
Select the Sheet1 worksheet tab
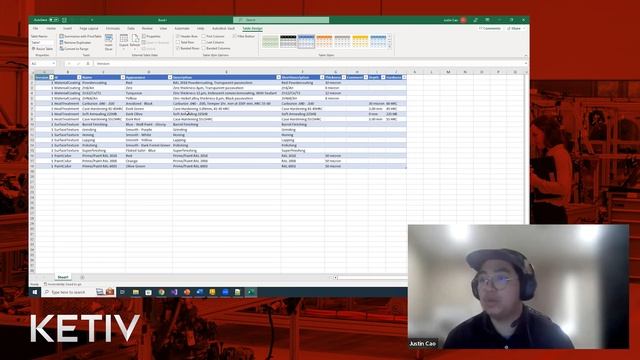pyautogui.click(x=62, y=278)
